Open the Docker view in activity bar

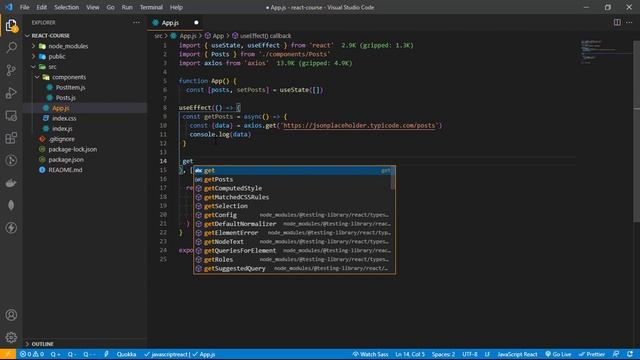[x=11, y=183]
